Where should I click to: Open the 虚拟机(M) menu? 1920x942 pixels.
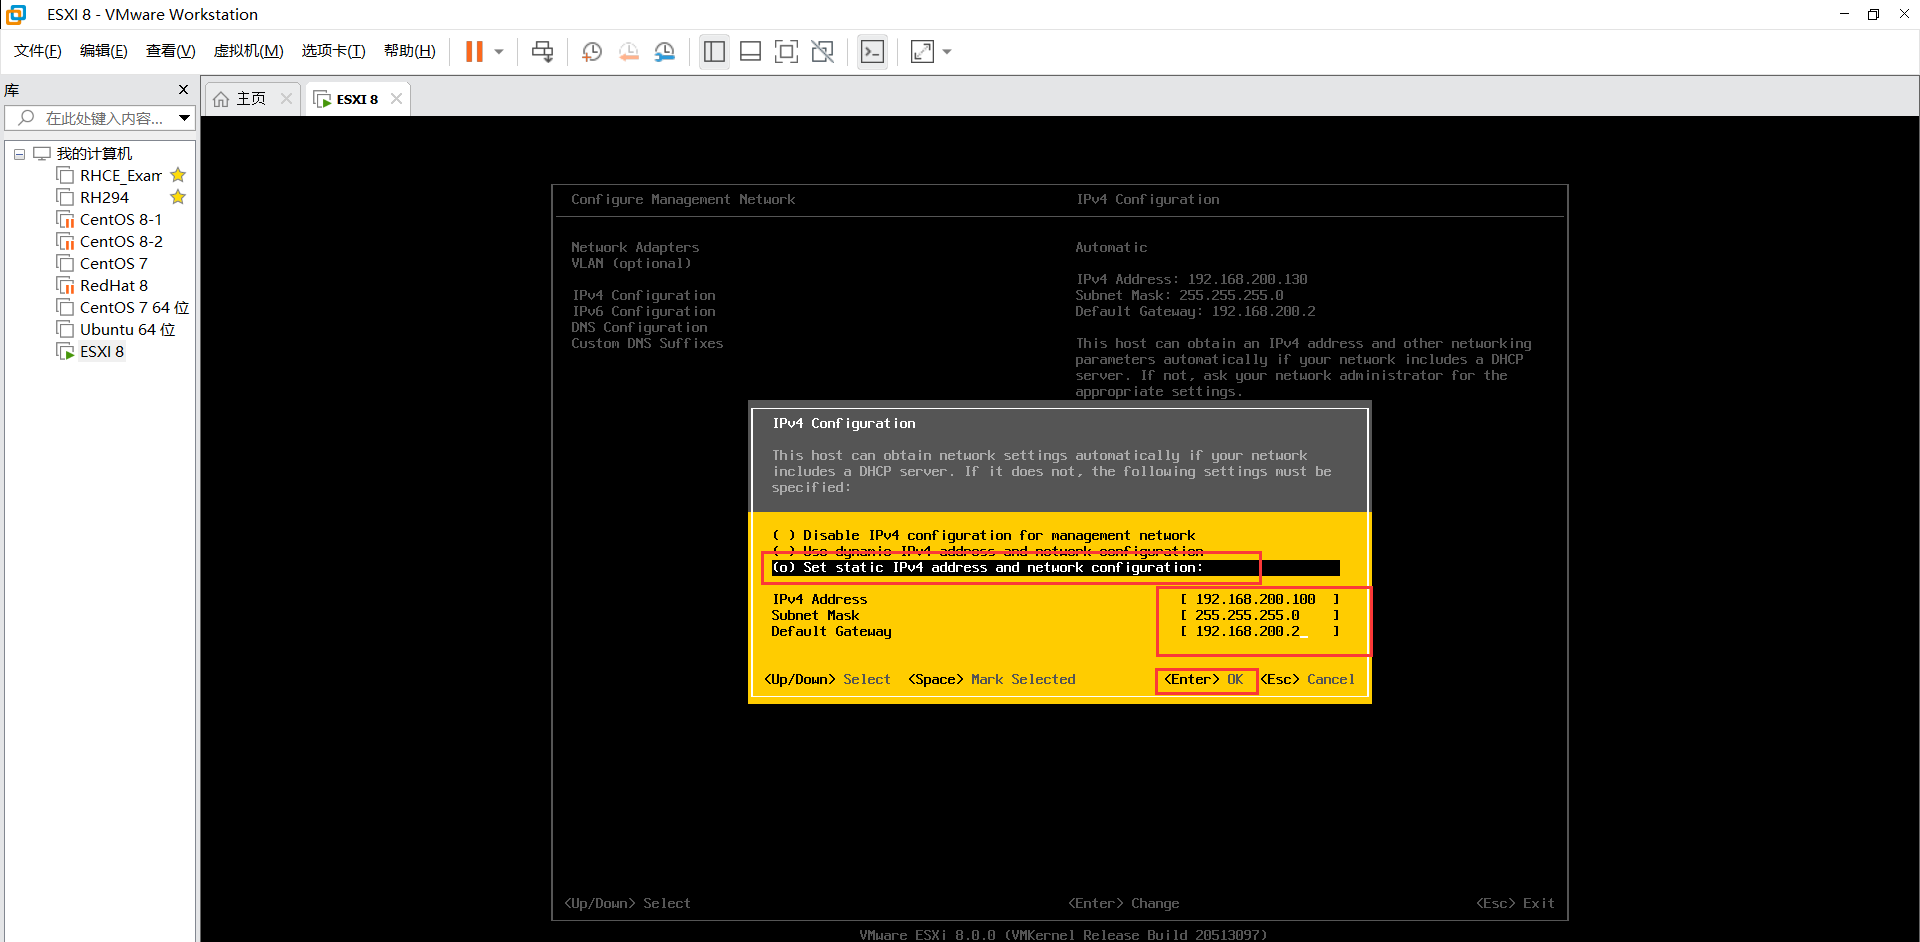point(249,51)
